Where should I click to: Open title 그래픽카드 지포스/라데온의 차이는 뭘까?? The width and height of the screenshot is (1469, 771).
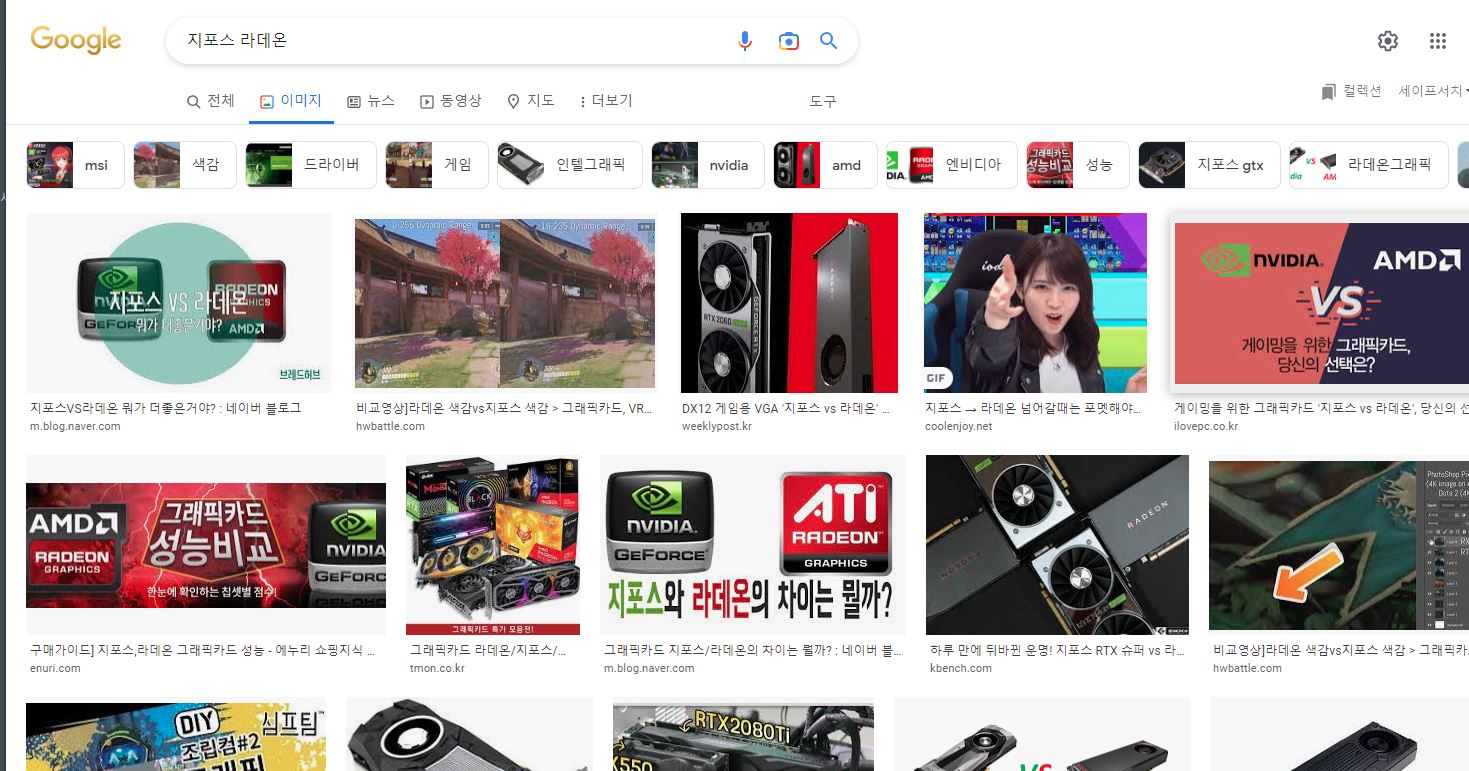[x=753, y=650]
